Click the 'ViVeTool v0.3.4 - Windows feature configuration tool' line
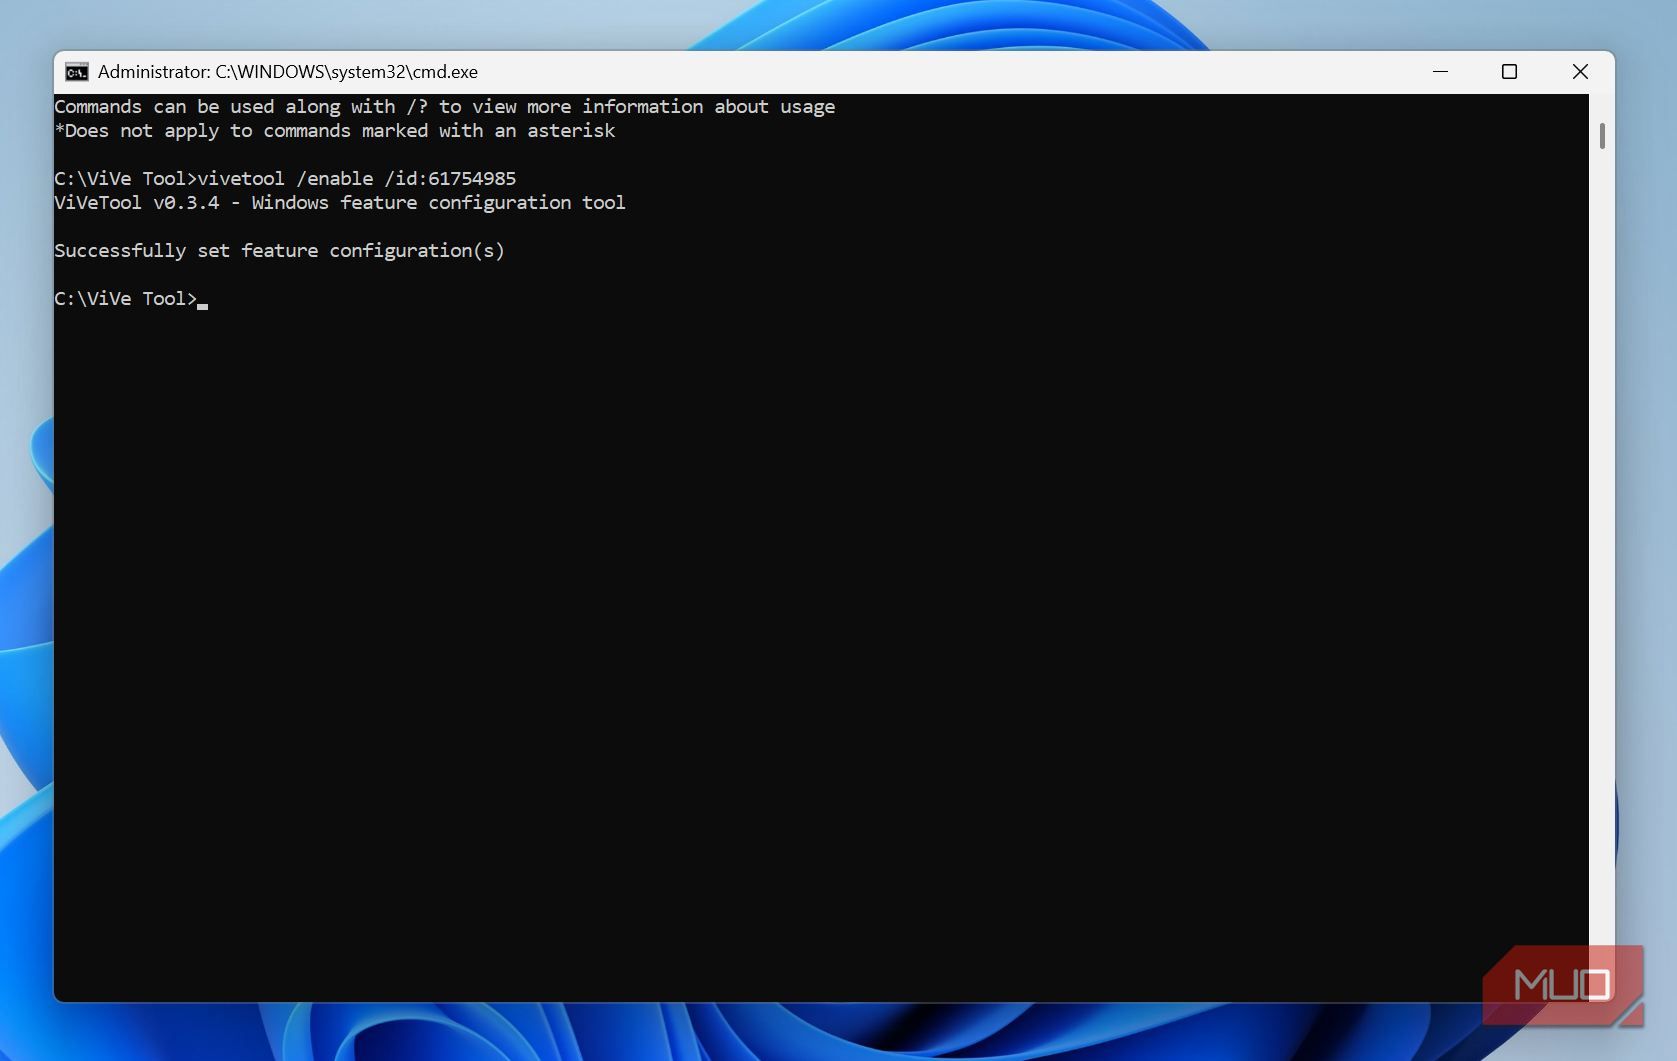Viewport: 1677px width, 1061px height. pyautogui.click(x=340, y=203)
